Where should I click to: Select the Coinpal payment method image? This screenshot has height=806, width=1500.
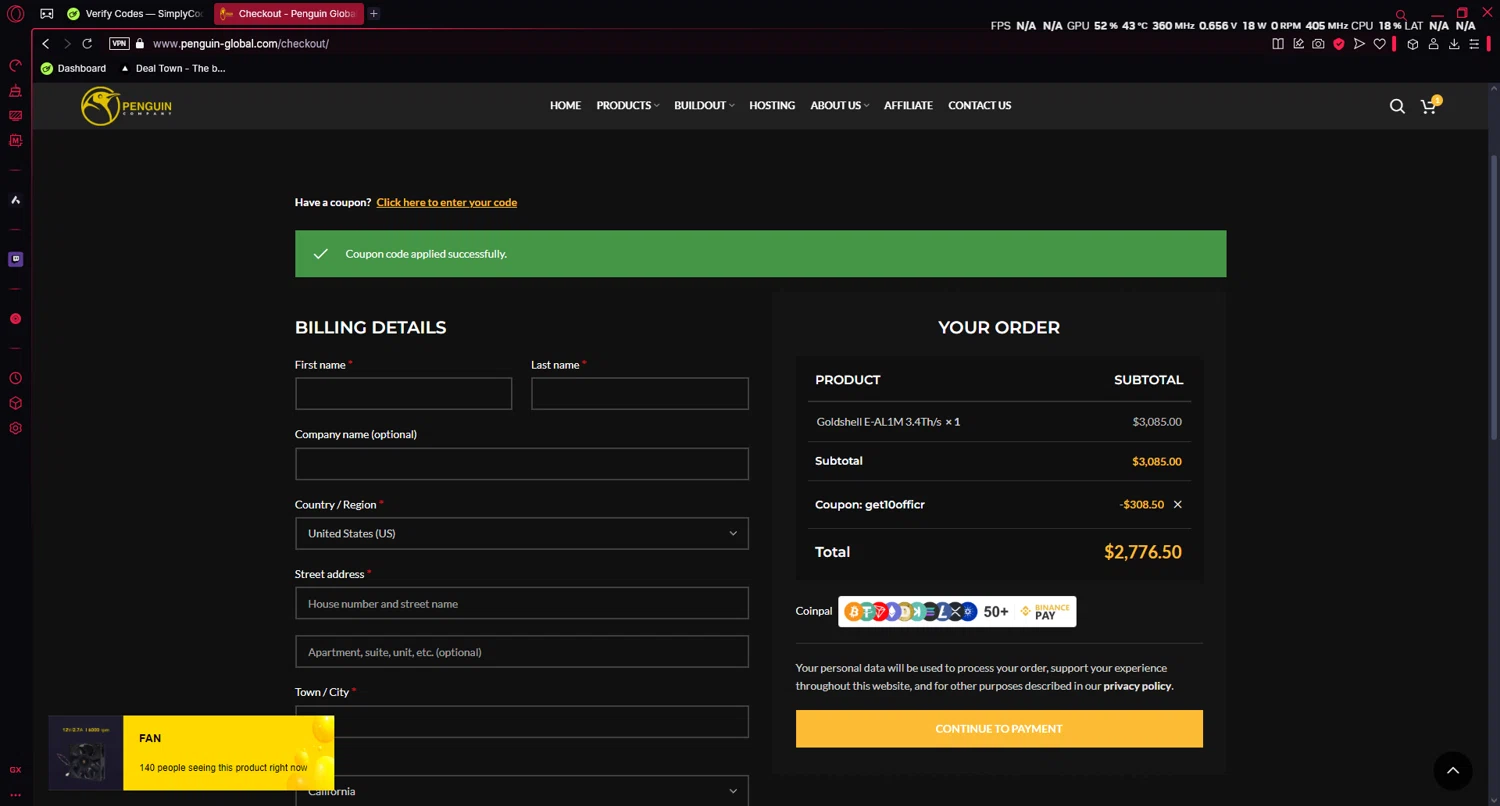pyautogui.click(x=957, y=612)
